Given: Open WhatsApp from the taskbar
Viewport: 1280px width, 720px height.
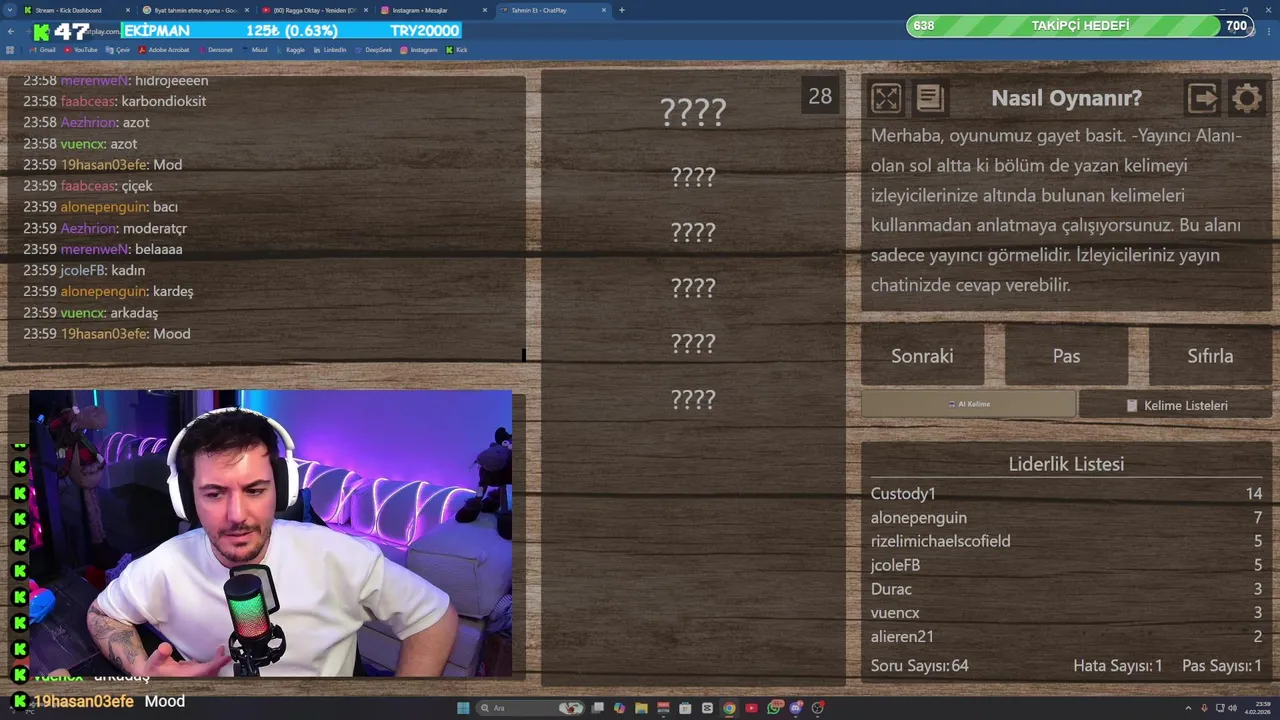Looking at the screenshot, I should (774, 708).
